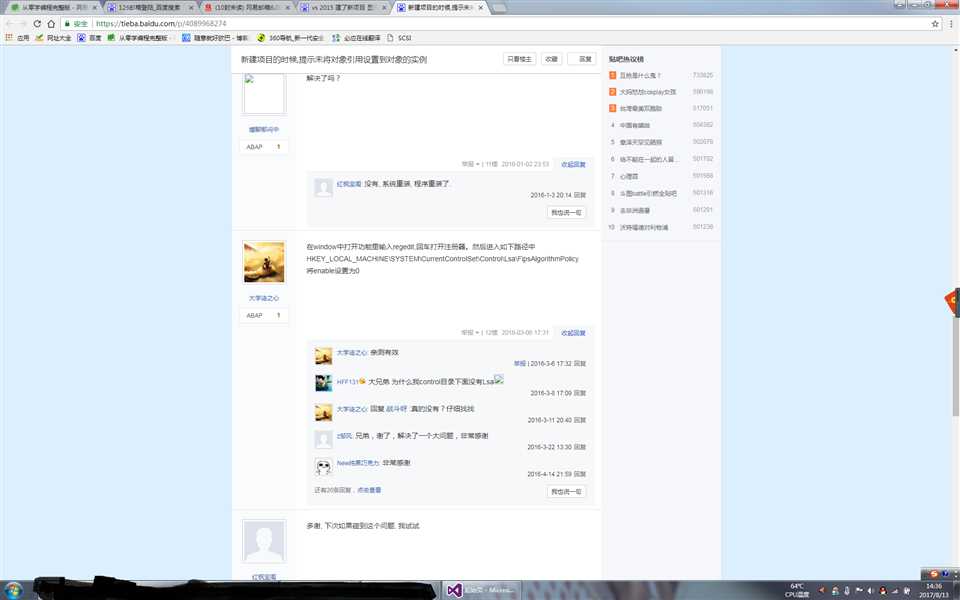Screen dimensions: 960x600
Task: Reload the page with the refresh icon
Action: (x=37, y=24)
